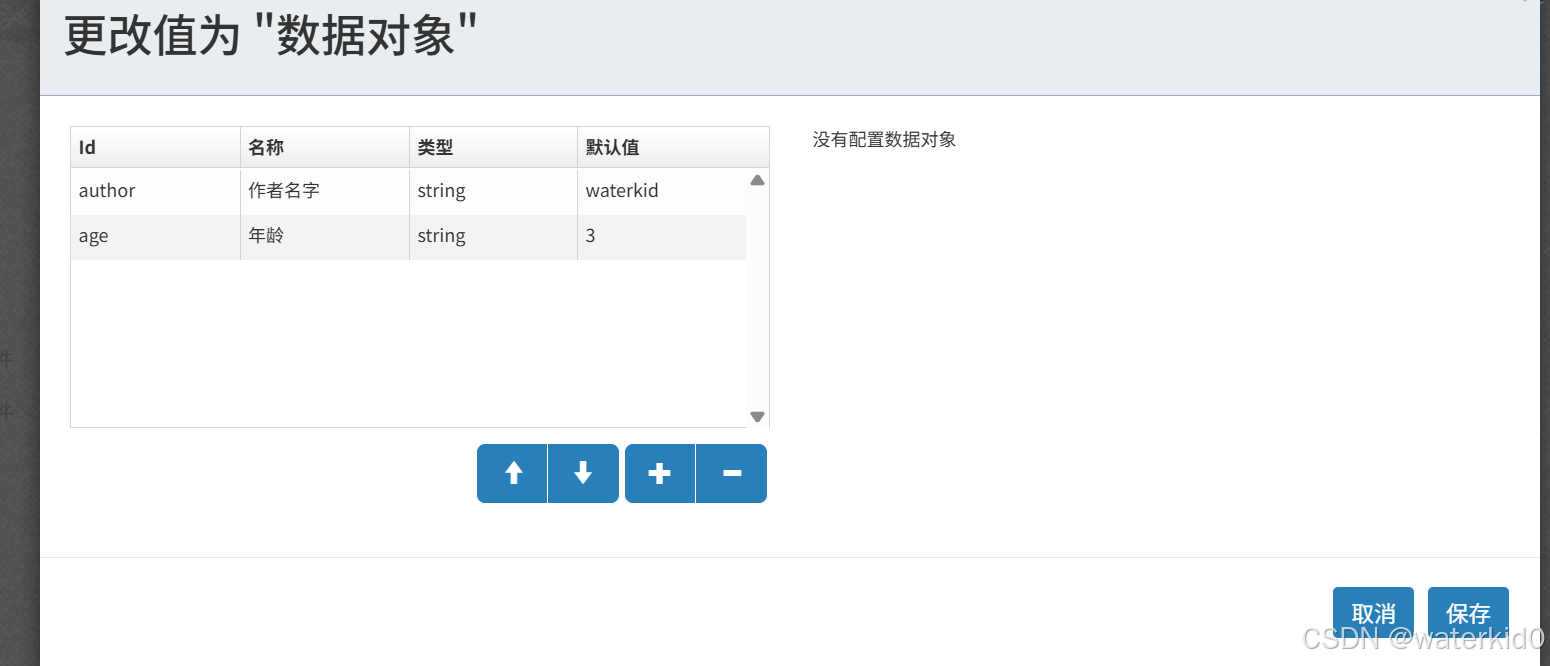Remove selected data object with minus button
The width and height of the screenshot is (1550, 666).
tap(731, 473)
